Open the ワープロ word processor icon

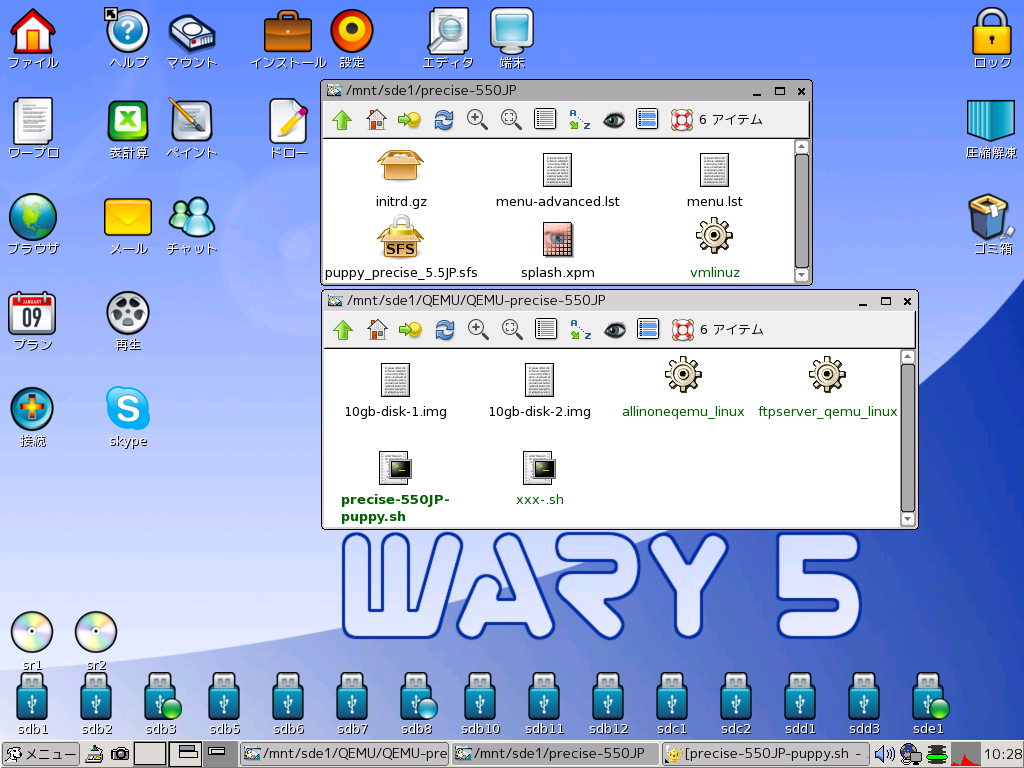33,129
